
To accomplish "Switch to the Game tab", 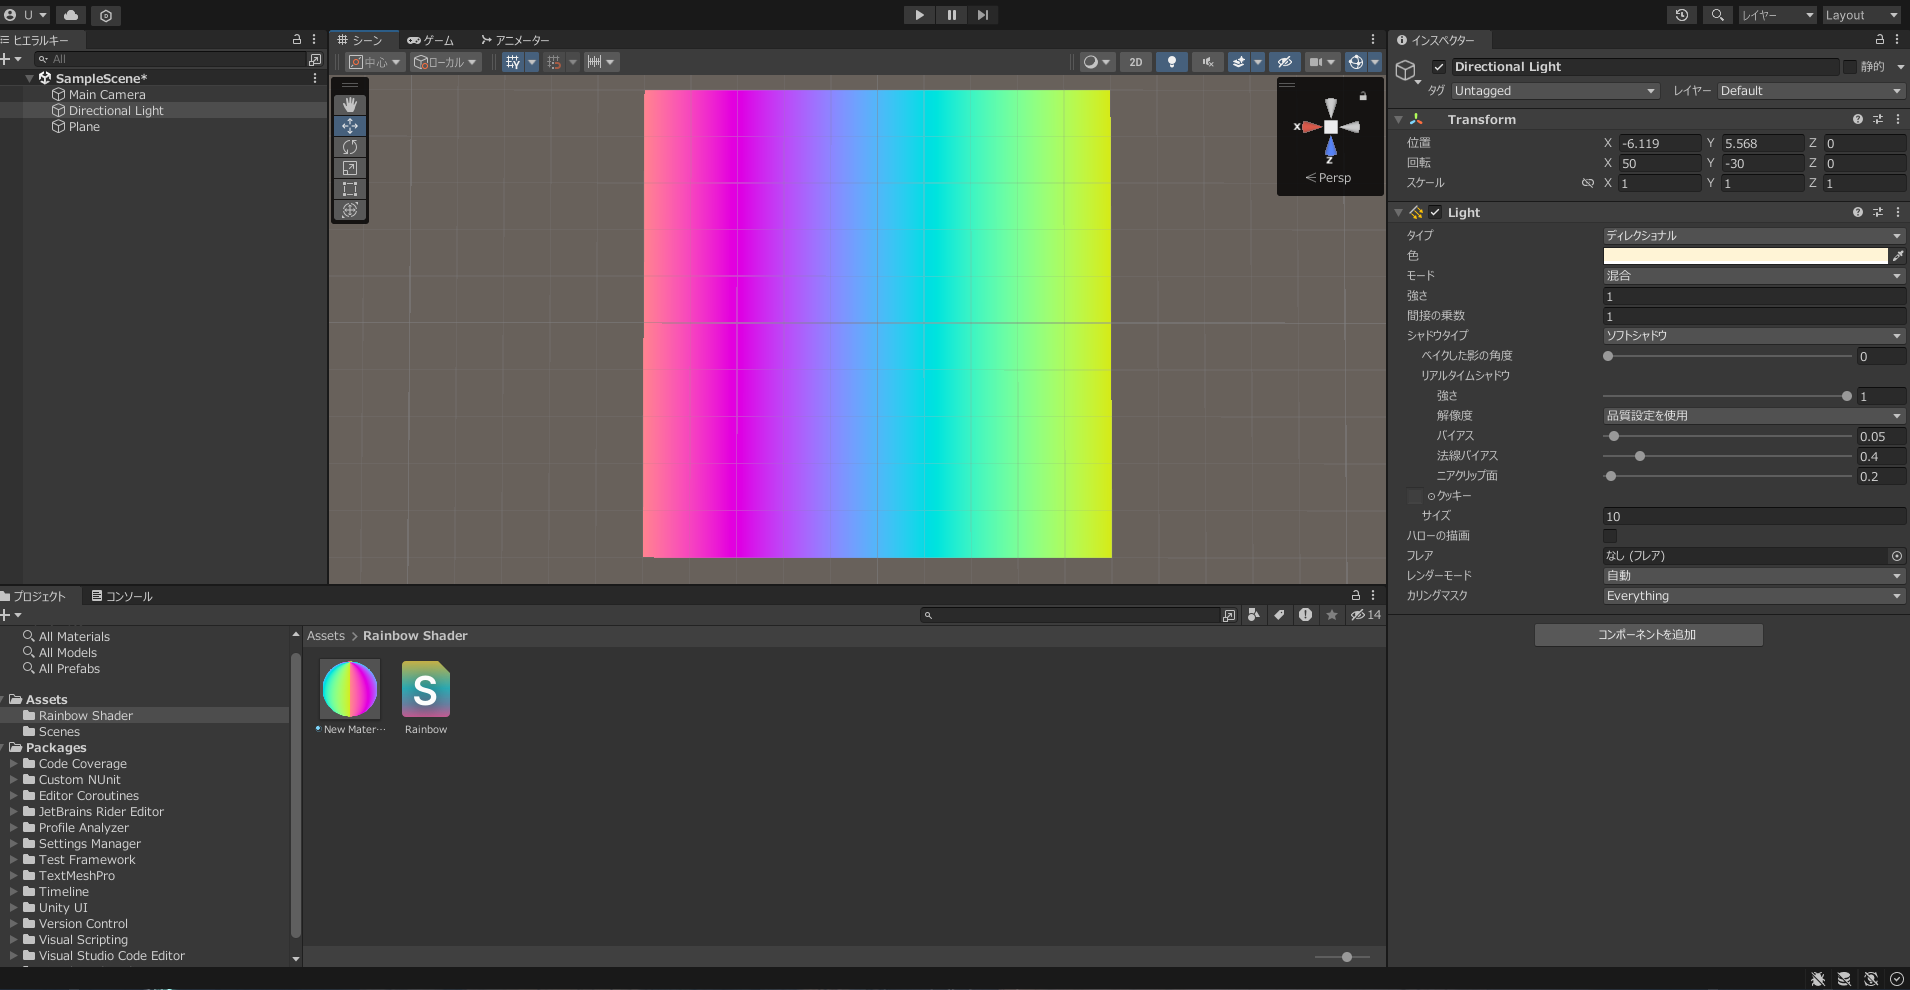I will tap(431, 40).
